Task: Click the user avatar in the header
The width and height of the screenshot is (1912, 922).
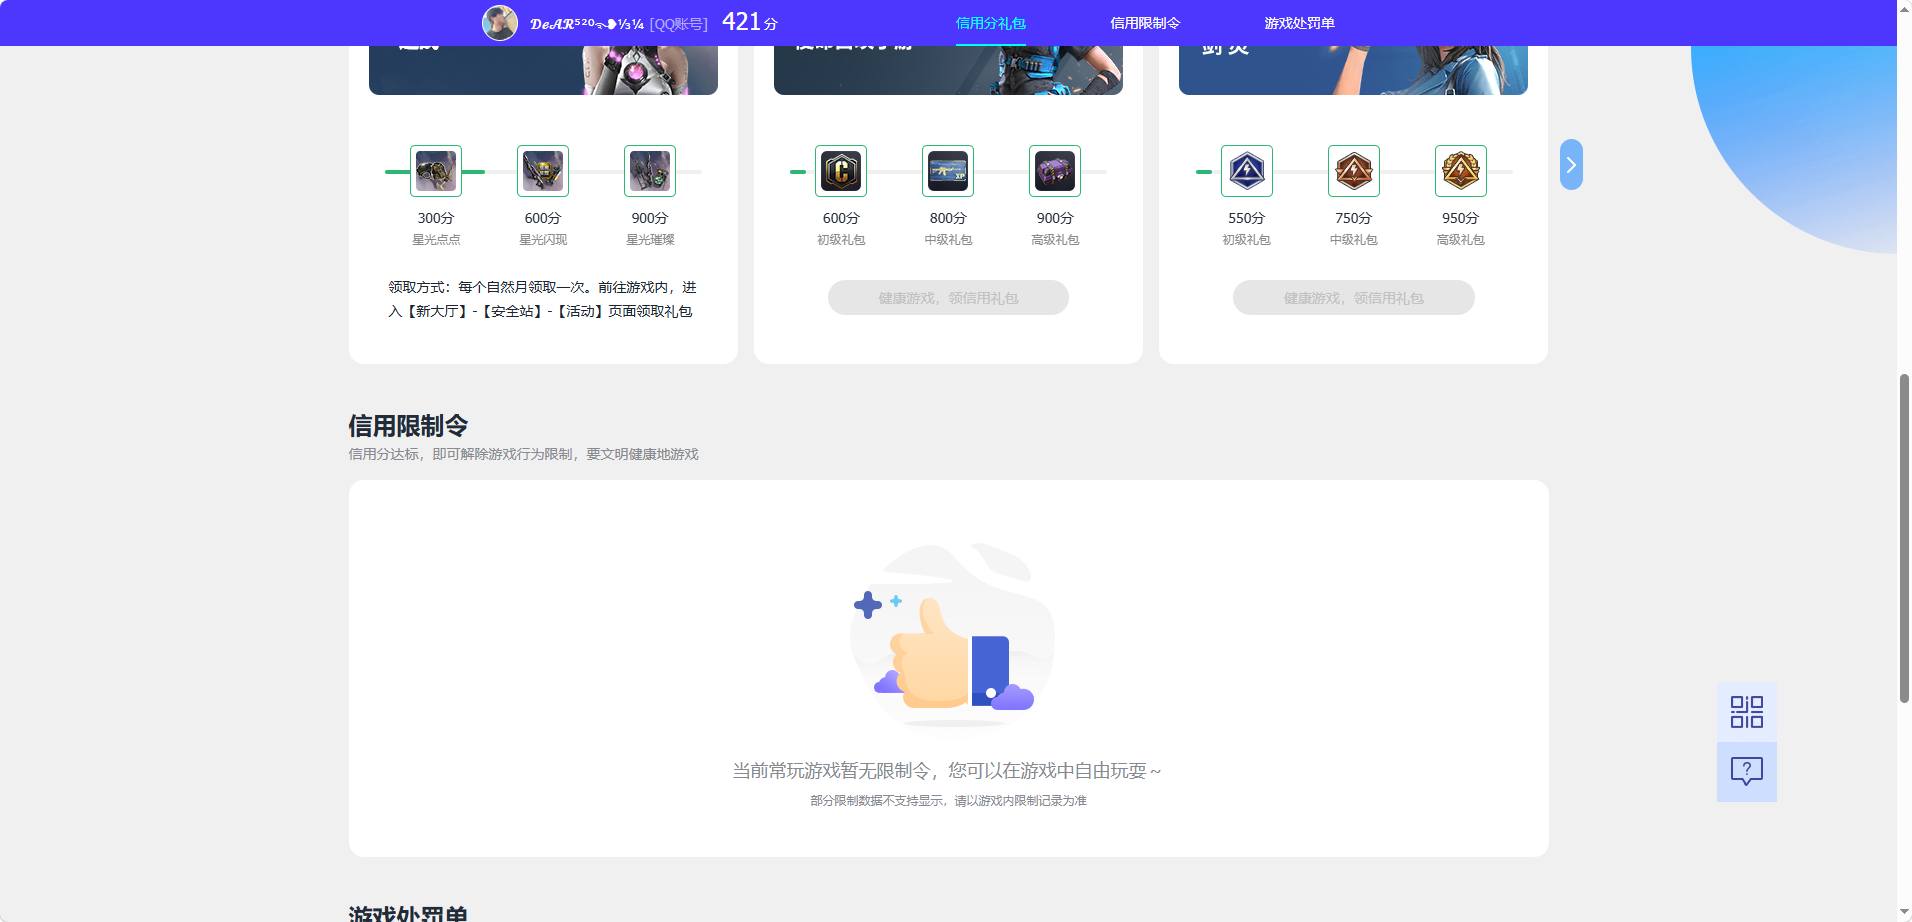Action: 500,22
